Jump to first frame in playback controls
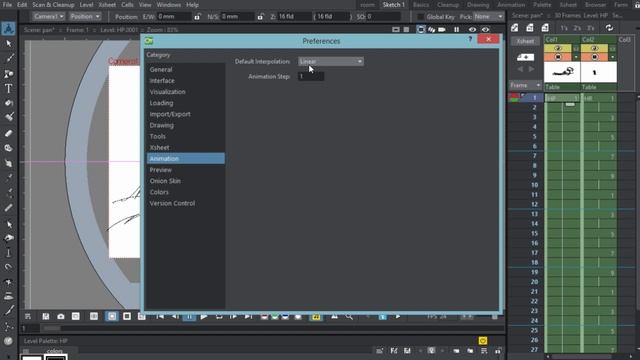This screenshot has width=640, height=360. coord(160,316)
